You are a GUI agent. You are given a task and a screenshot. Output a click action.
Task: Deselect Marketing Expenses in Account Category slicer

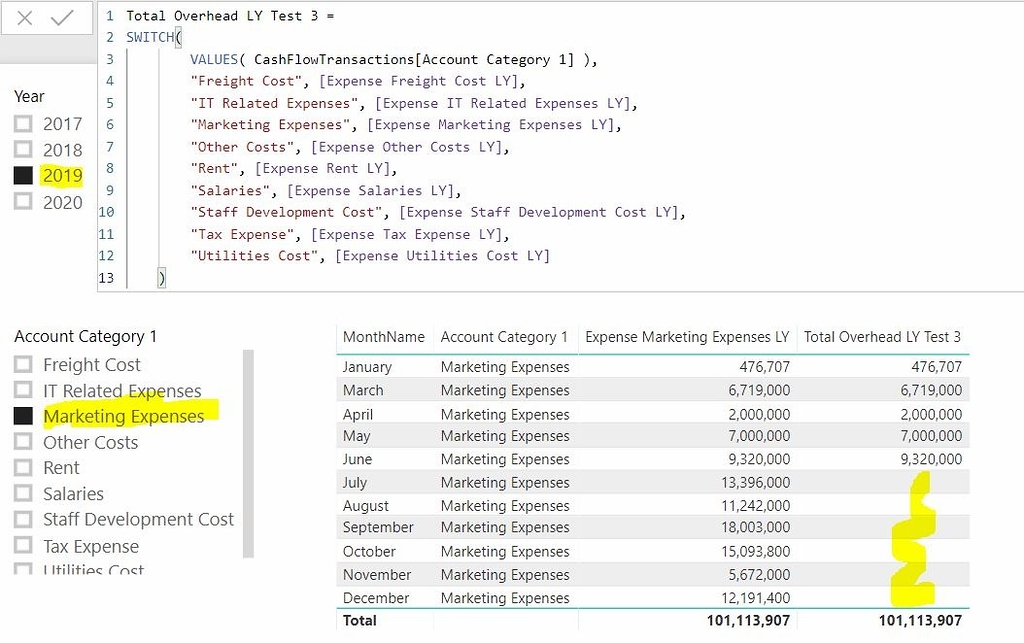pos(24,416)
